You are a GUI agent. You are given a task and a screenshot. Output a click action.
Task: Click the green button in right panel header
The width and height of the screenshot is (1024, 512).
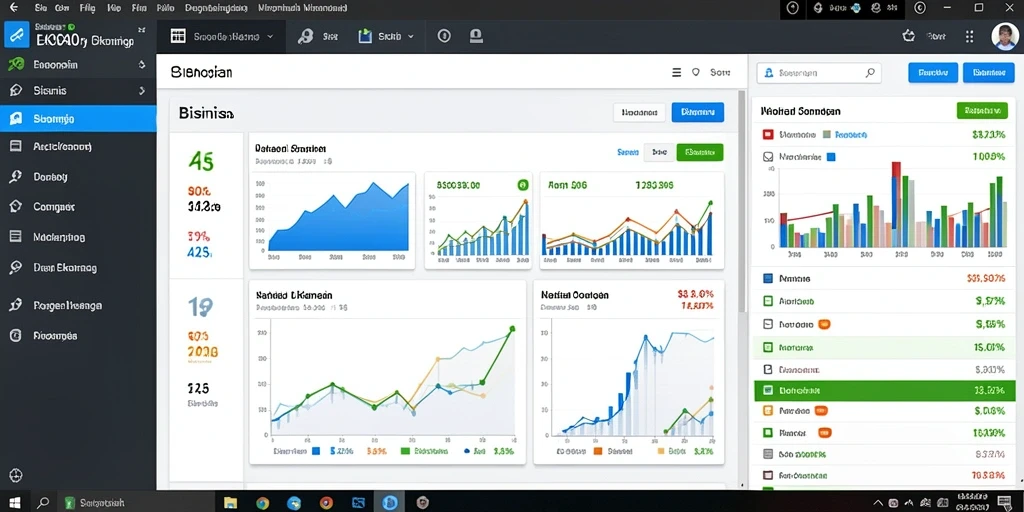[x=982, y=110]
